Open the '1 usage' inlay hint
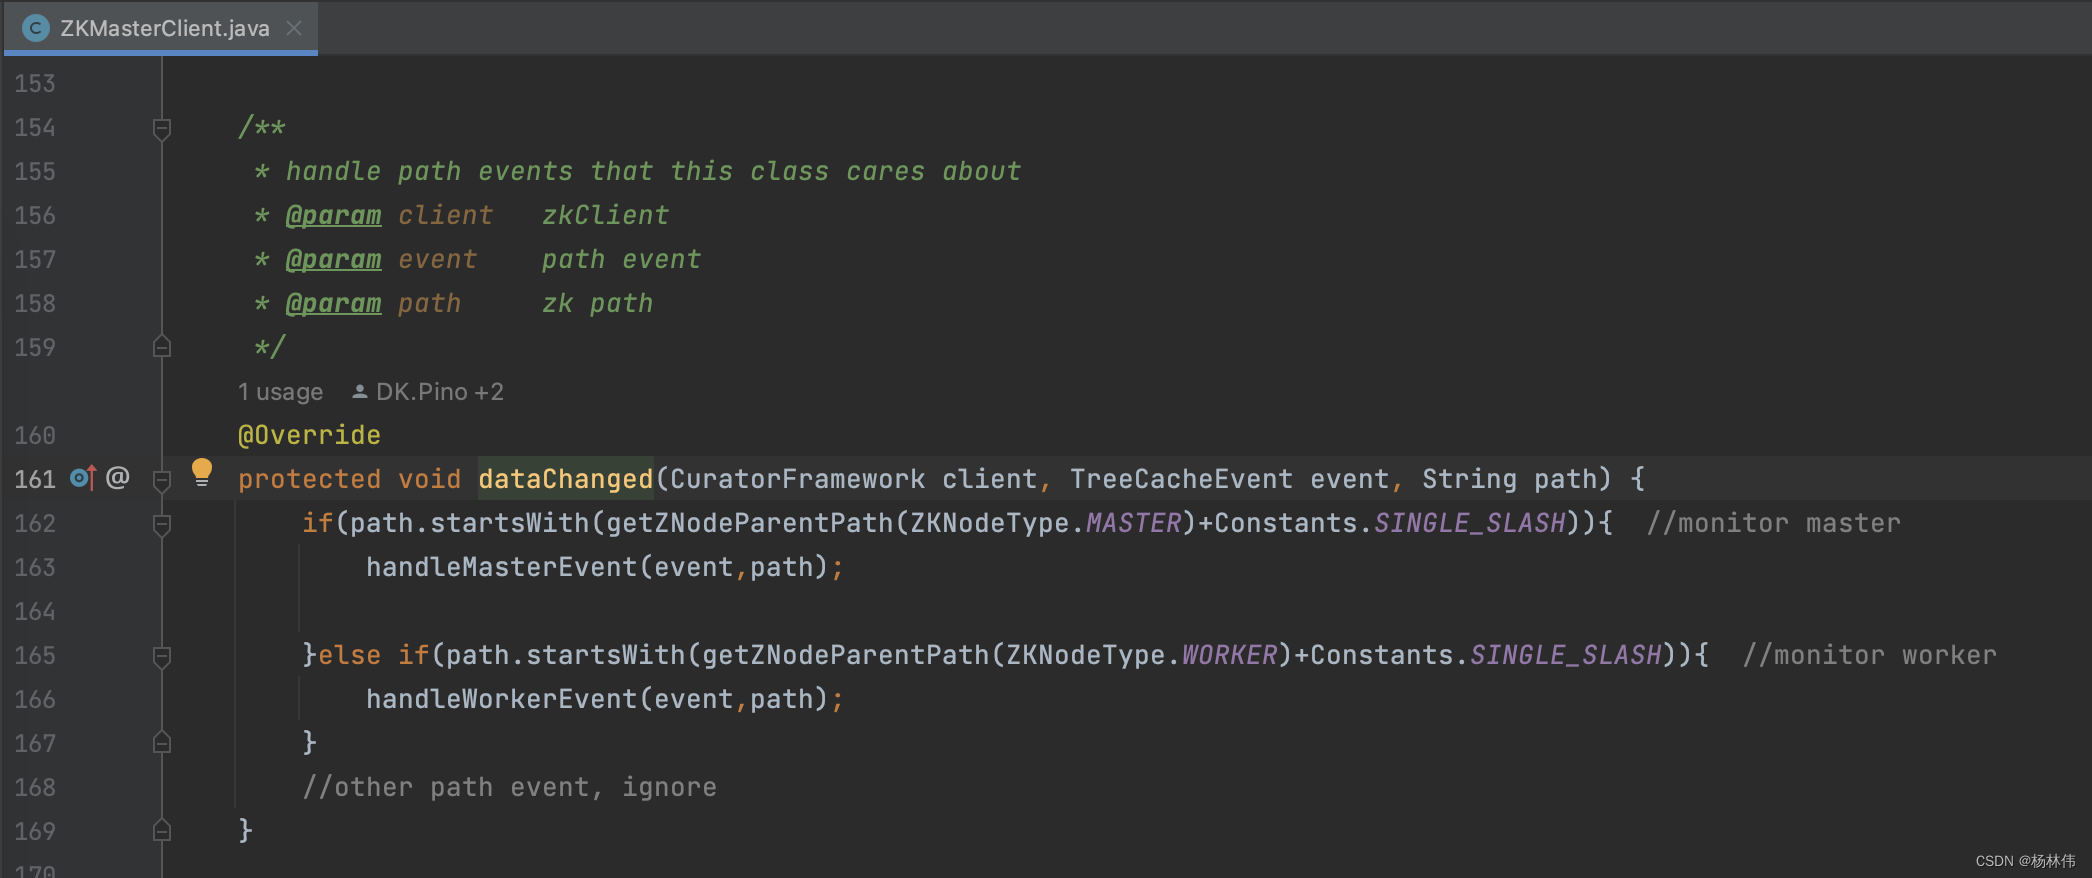Image resolution: width=2092 pixels, height=878 pixels. point(280,392)
